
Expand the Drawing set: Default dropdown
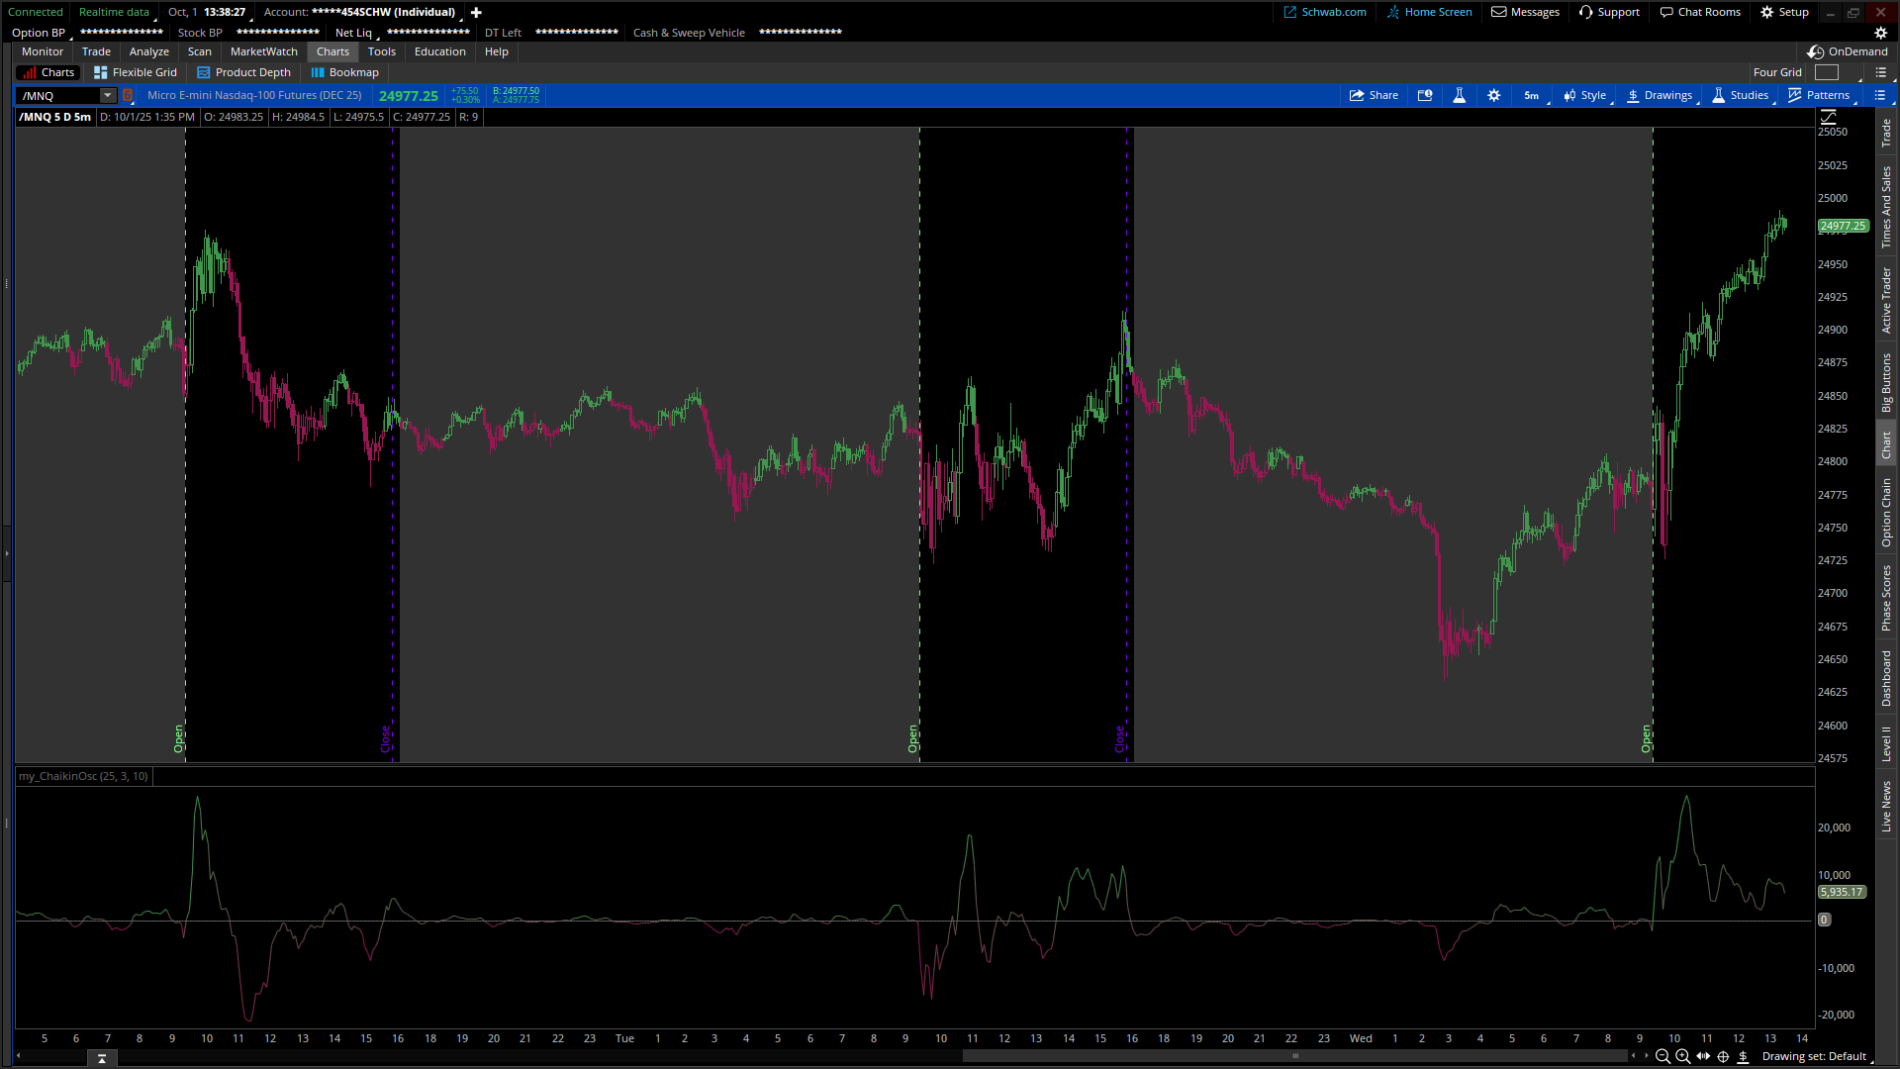tap(1815, 1055)
